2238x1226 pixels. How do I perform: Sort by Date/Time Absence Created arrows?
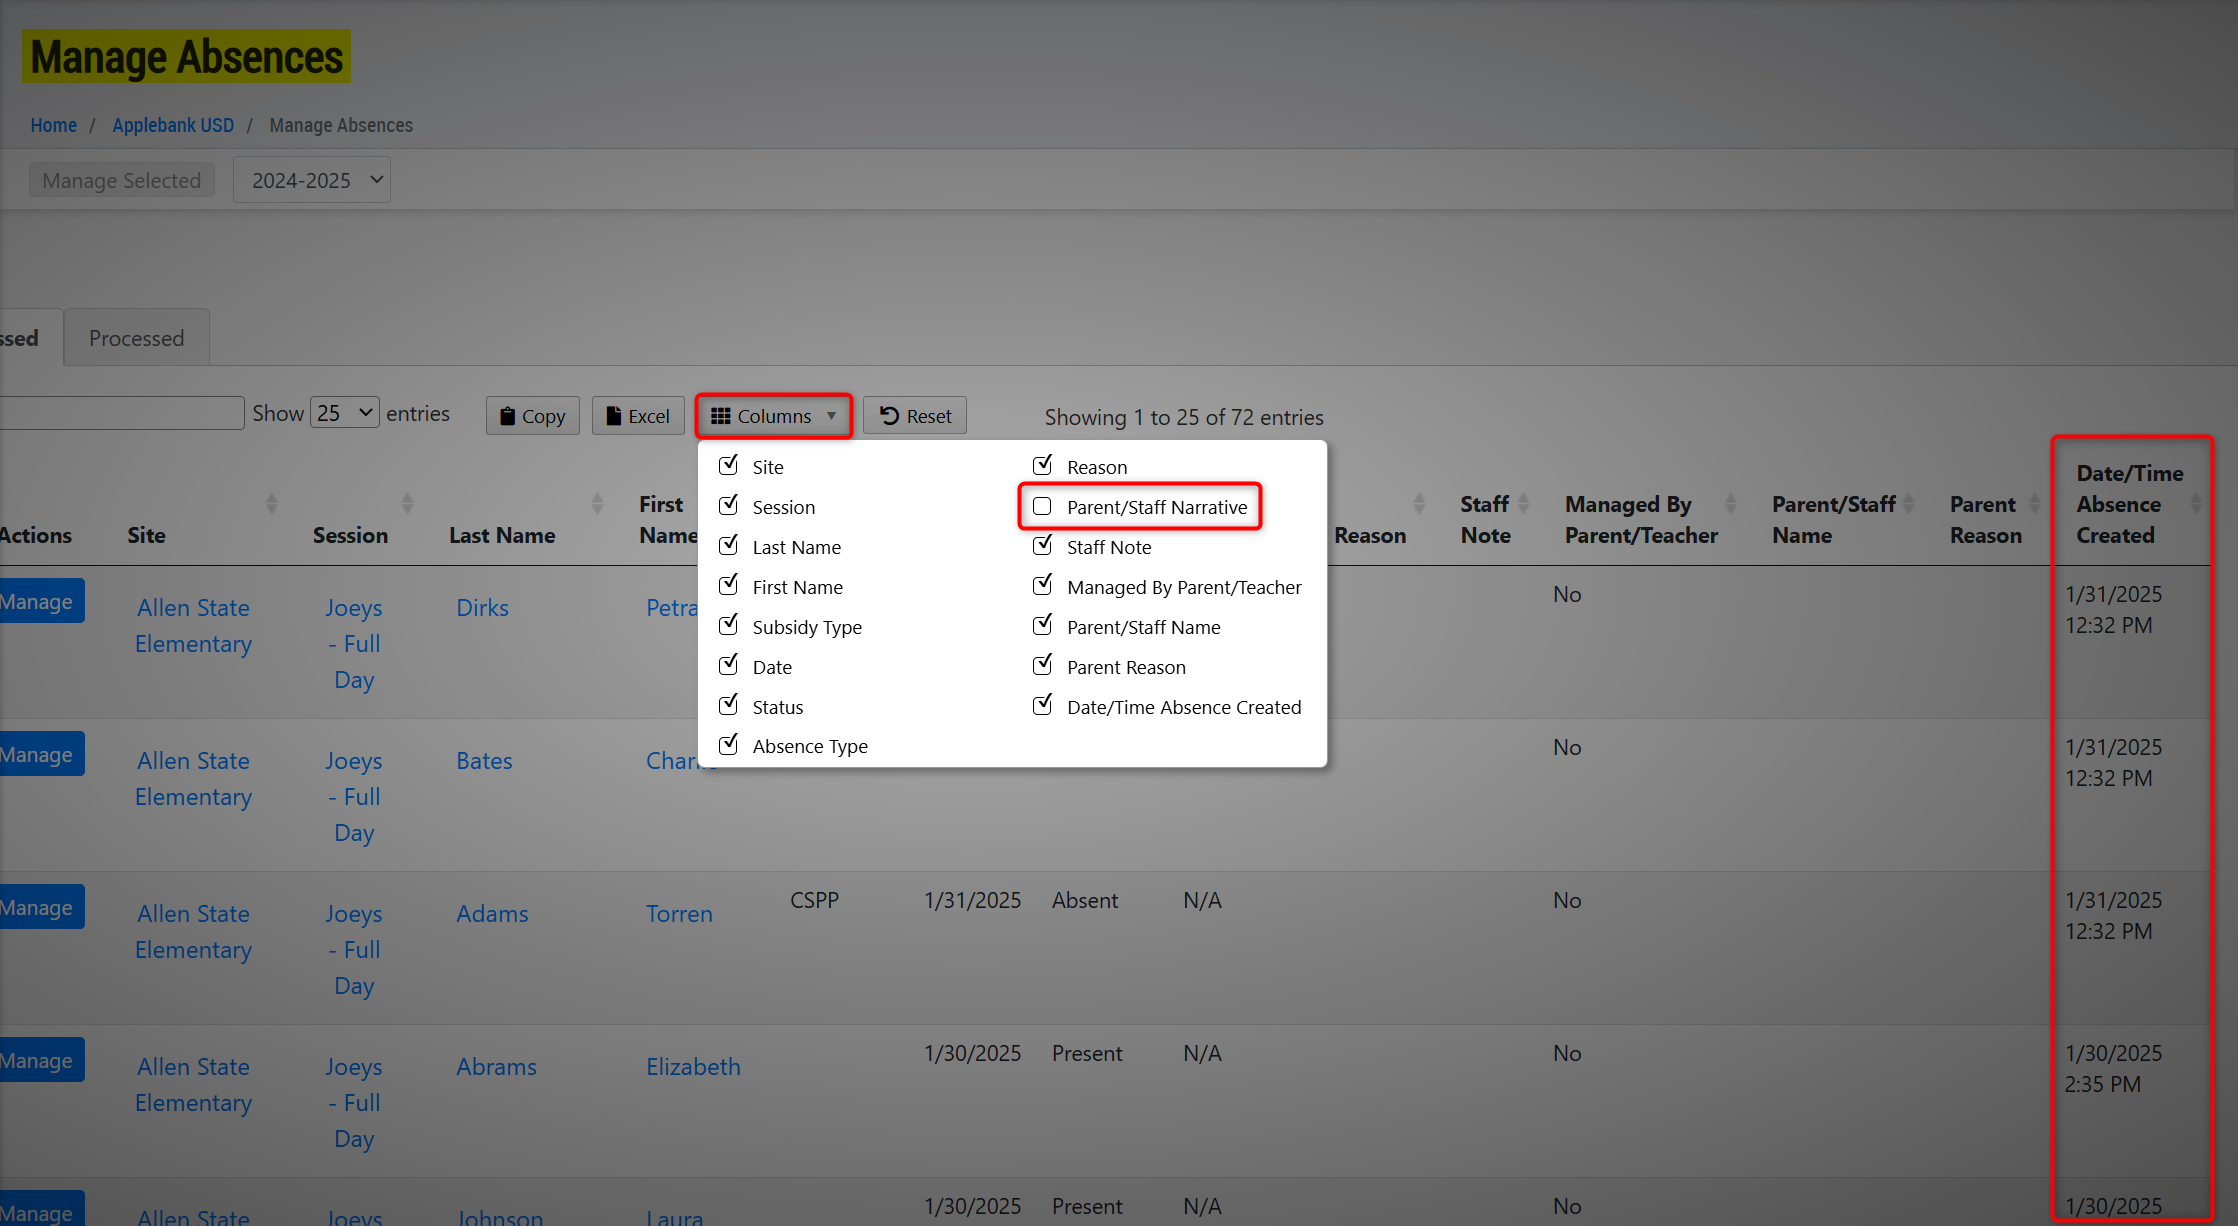click(x=2196, y=503)
